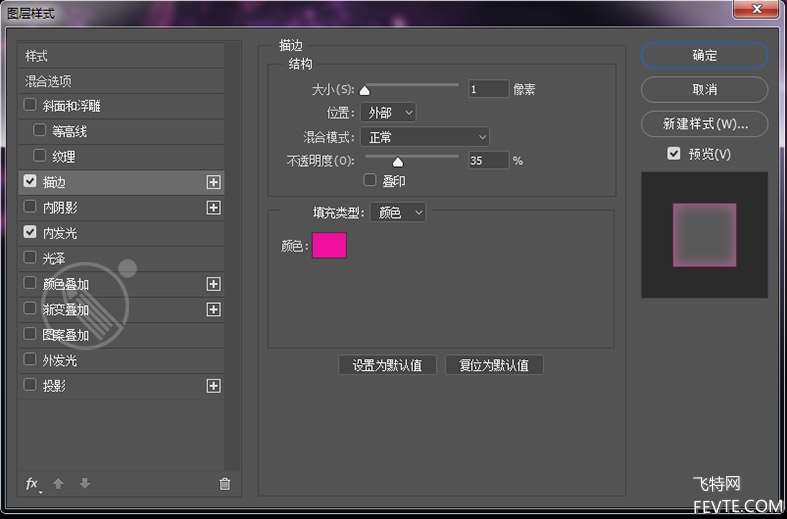Click the 确定 button

coord(704,56)
